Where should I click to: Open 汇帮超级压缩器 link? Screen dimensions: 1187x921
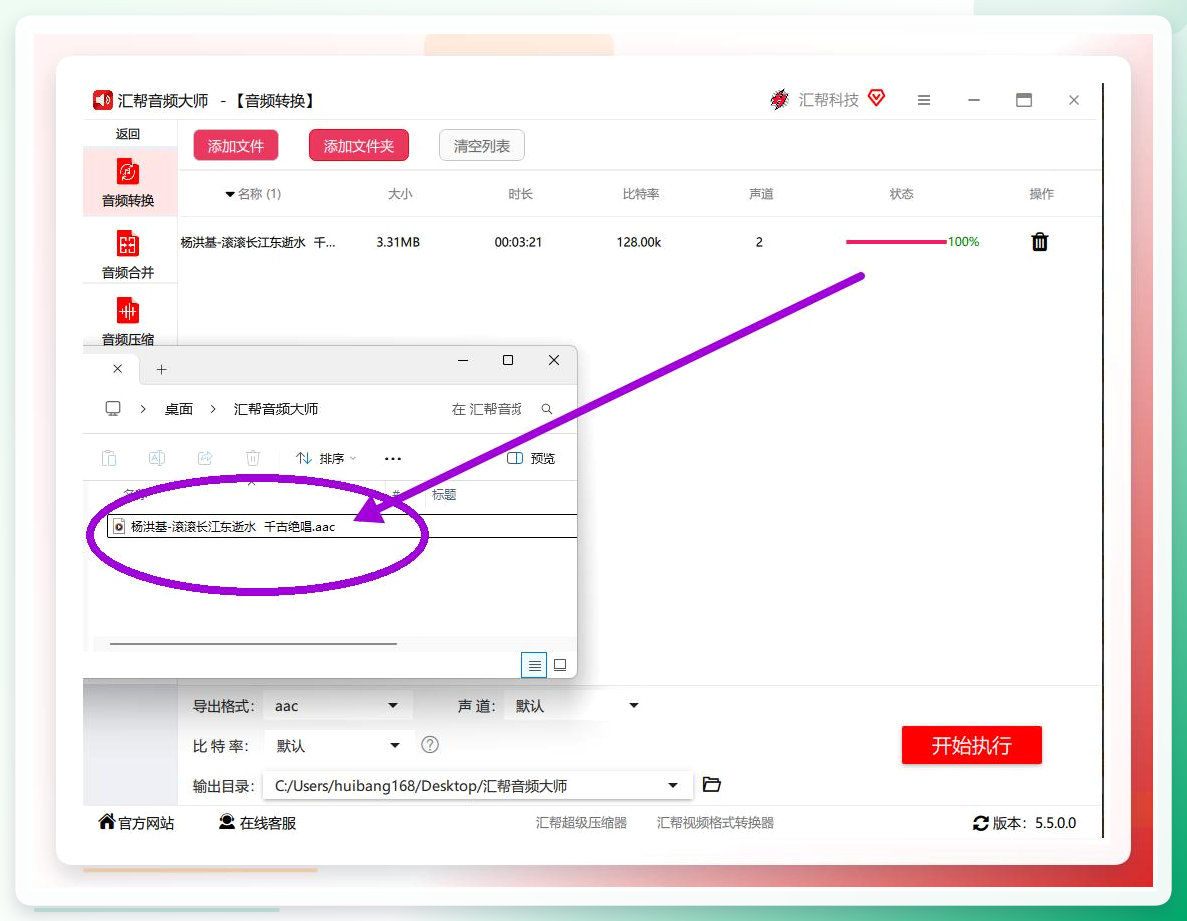coord(581,823)
